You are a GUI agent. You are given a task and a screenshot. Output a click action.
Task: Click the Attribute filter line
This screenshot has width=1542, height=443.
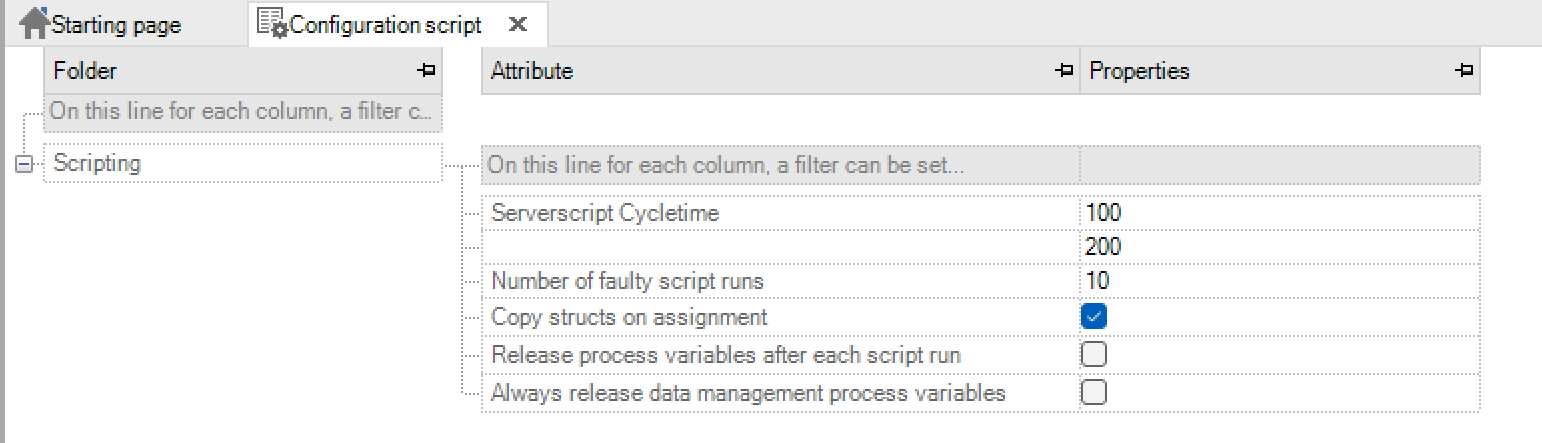[780, 165]
